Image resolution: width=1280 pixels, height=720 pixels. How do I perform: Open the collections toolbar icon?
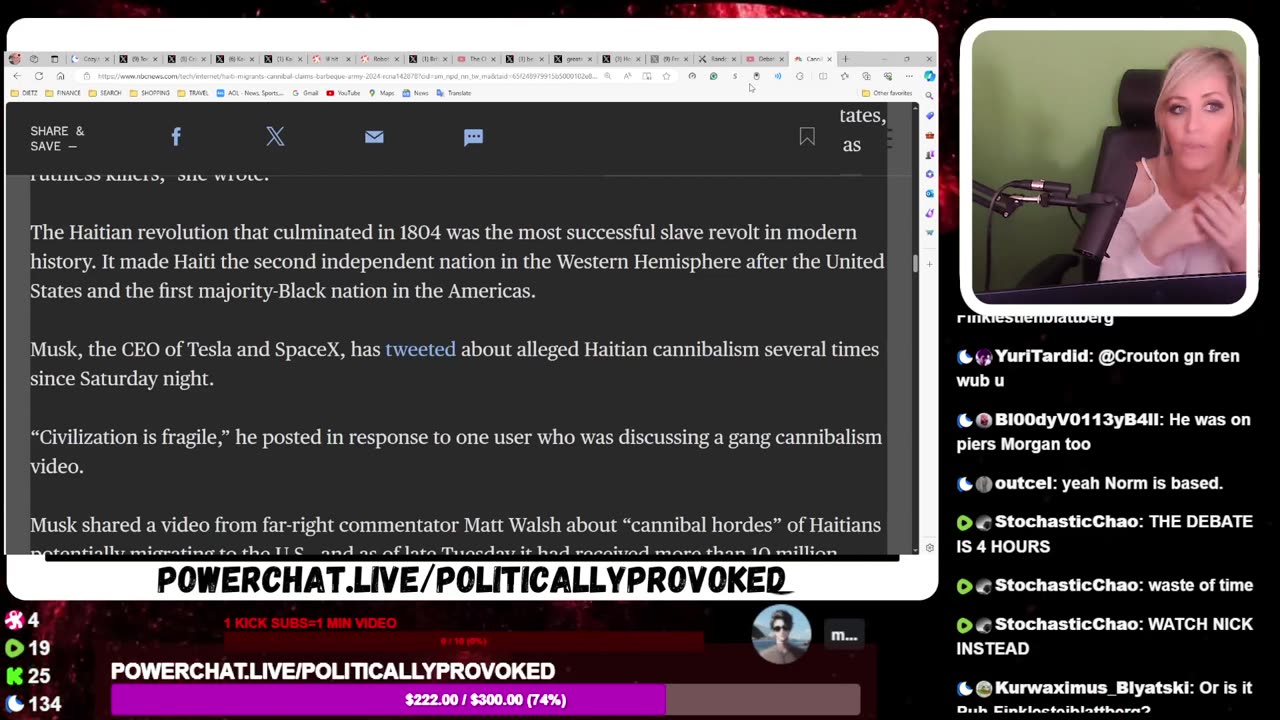(866, 76)
